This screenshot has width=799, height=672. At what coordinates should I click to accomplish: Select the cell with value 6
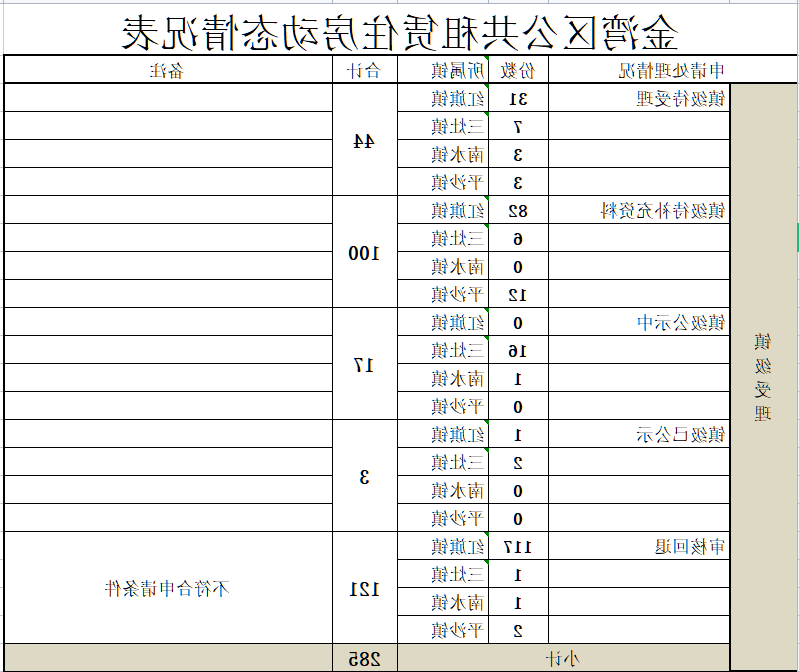pos(518,238)
